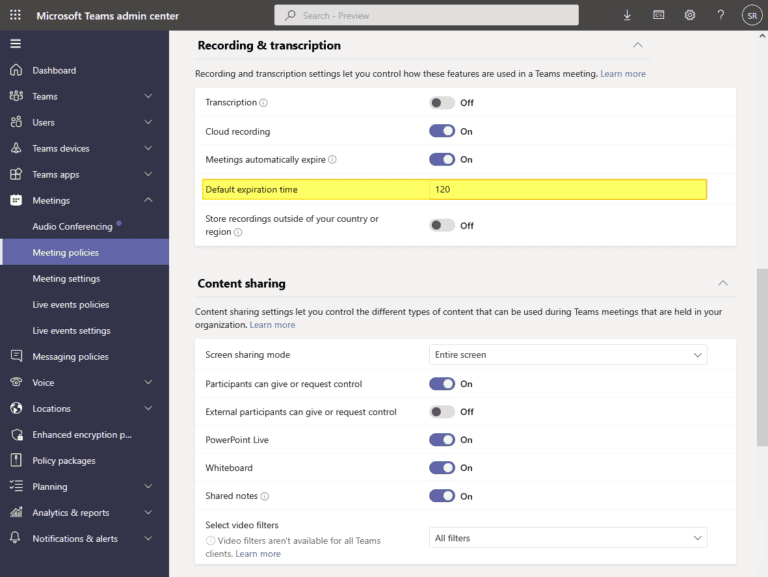Toggle Meetings automatically expire off
Image resolution: width=768 pixels, height=577 pixels.
pos(442,160)
